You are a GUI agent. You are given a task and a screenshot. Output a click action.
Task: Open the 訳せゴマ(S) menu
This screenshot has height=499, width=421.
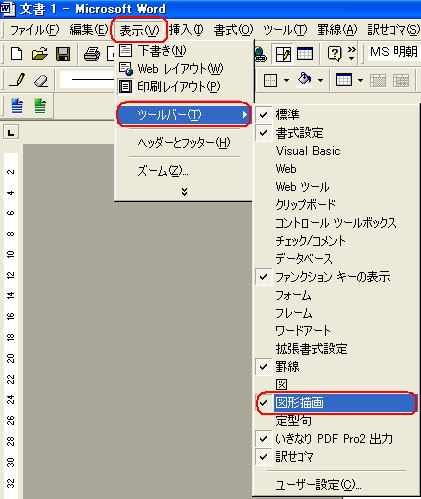coord(393,30)
